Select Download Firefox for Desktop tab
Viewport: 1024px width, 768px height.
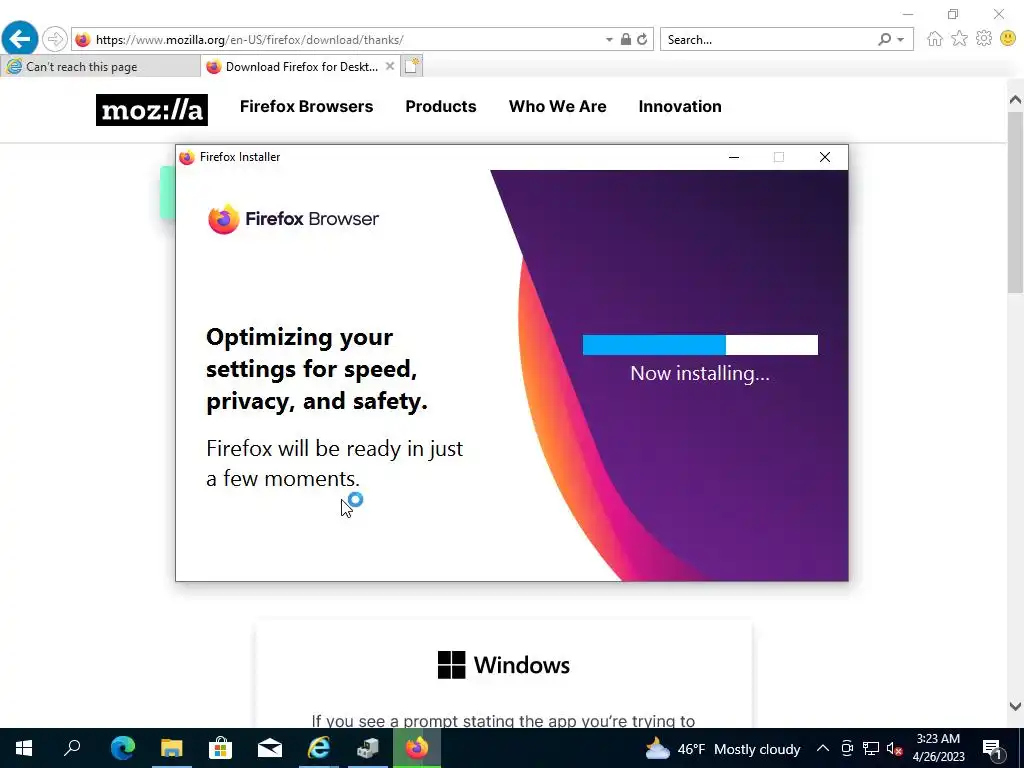tap(299, 67)
